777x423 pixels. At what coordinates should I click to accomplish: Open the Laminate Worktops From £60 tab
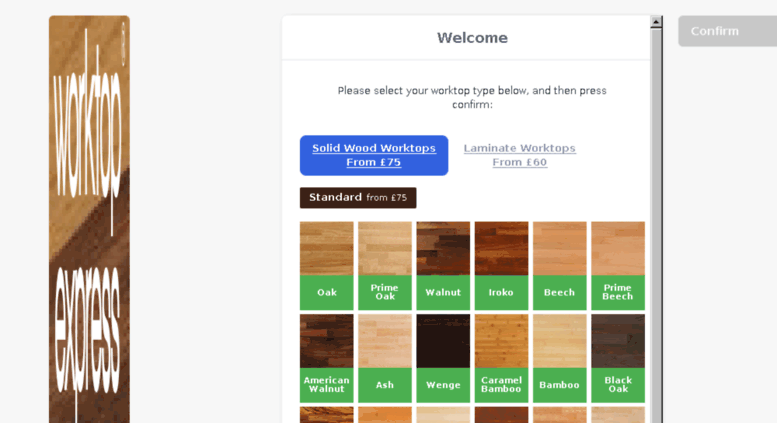click(x=520, y=156)
